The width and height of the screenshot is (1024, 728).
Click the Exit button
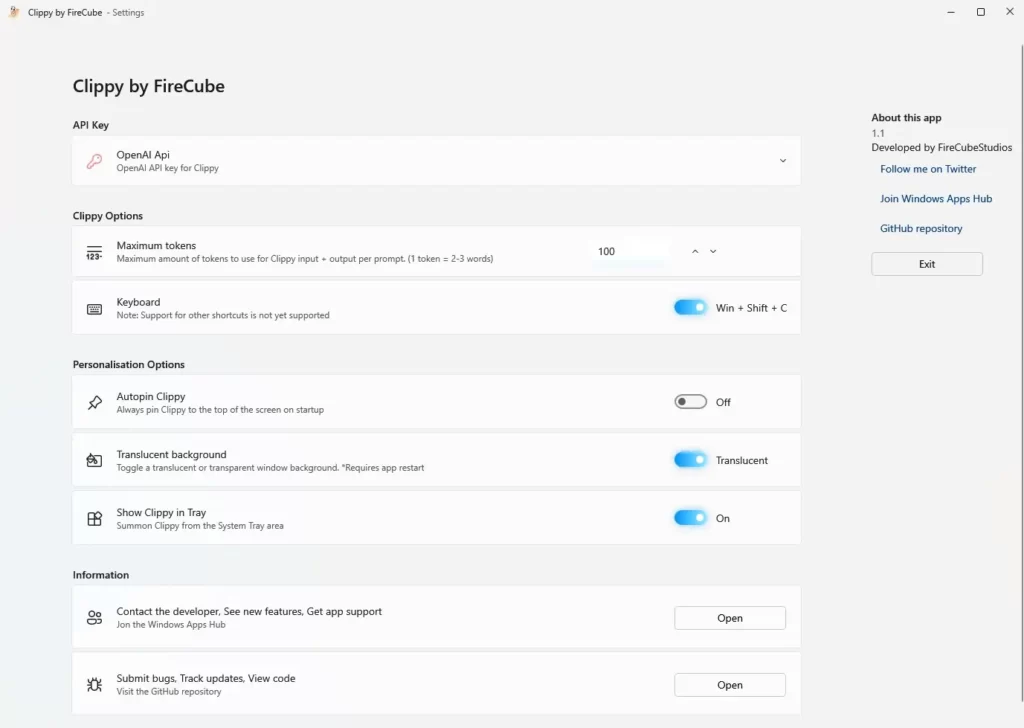tap(926, 263)
